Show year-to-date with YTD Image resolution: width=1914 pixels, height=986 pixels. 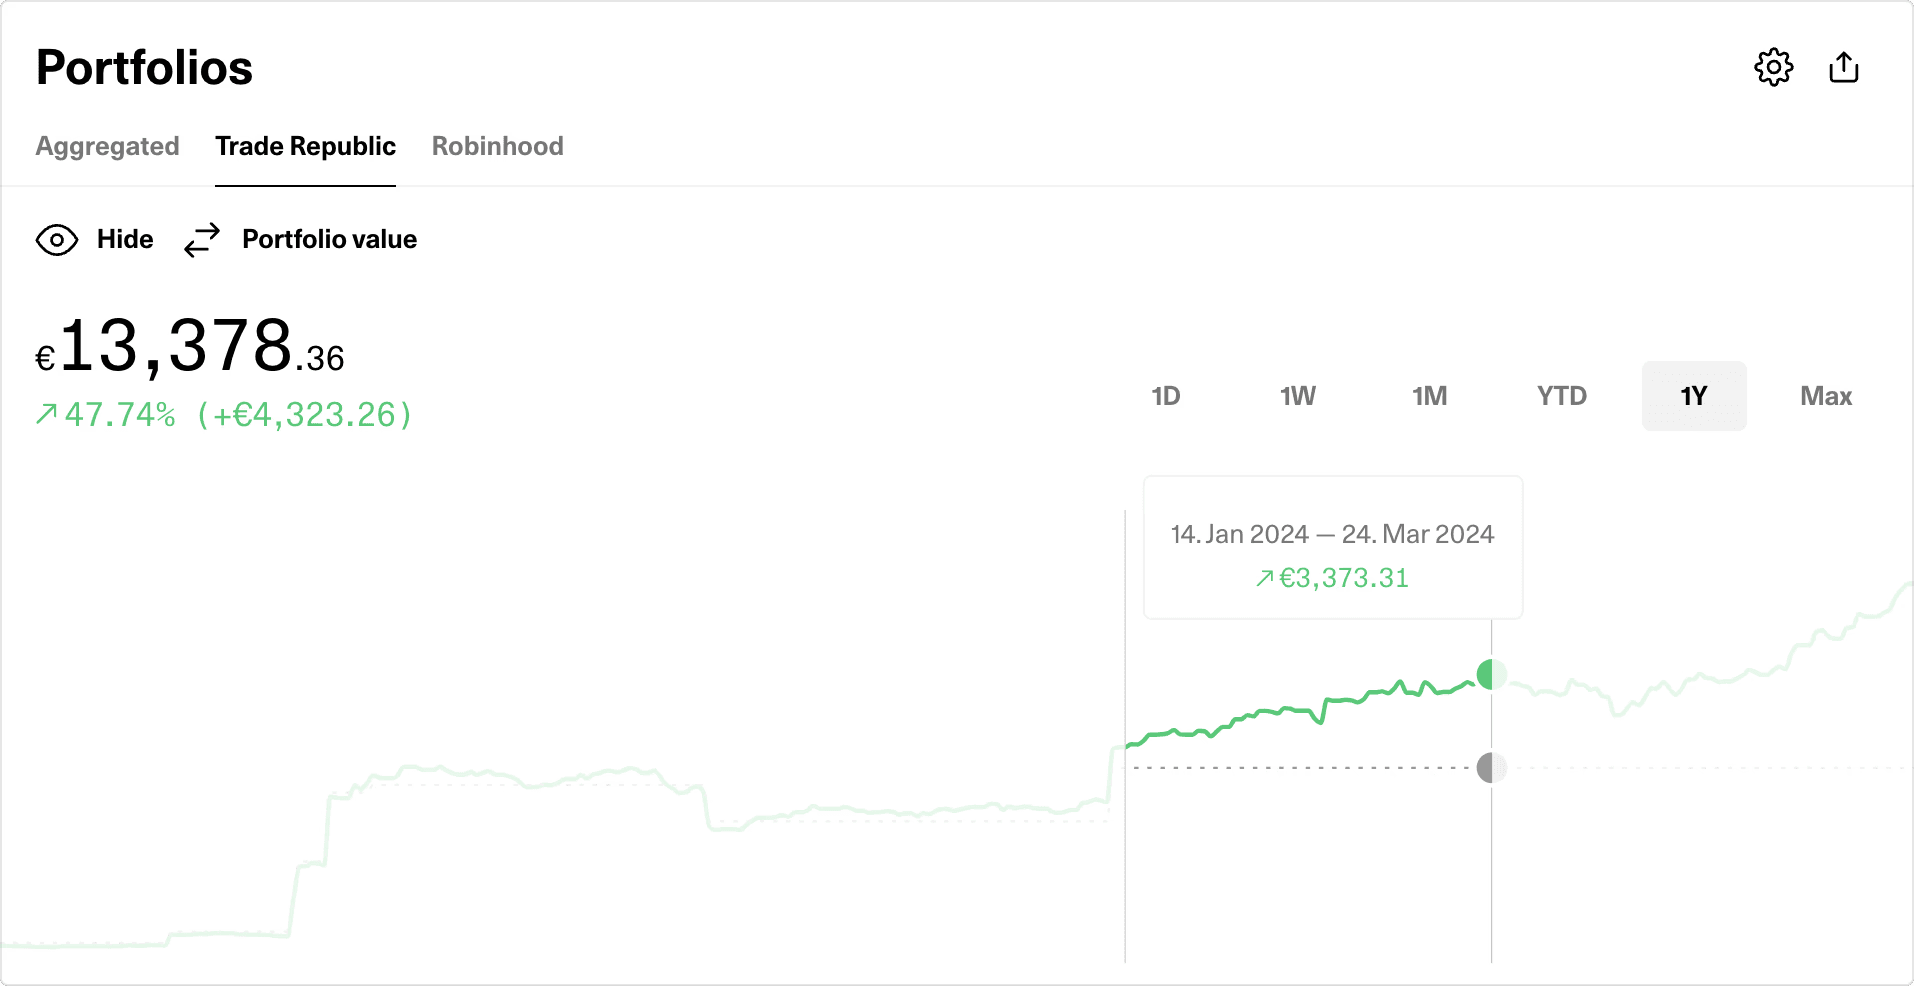pyautogui.click(x=1561, y=396)
